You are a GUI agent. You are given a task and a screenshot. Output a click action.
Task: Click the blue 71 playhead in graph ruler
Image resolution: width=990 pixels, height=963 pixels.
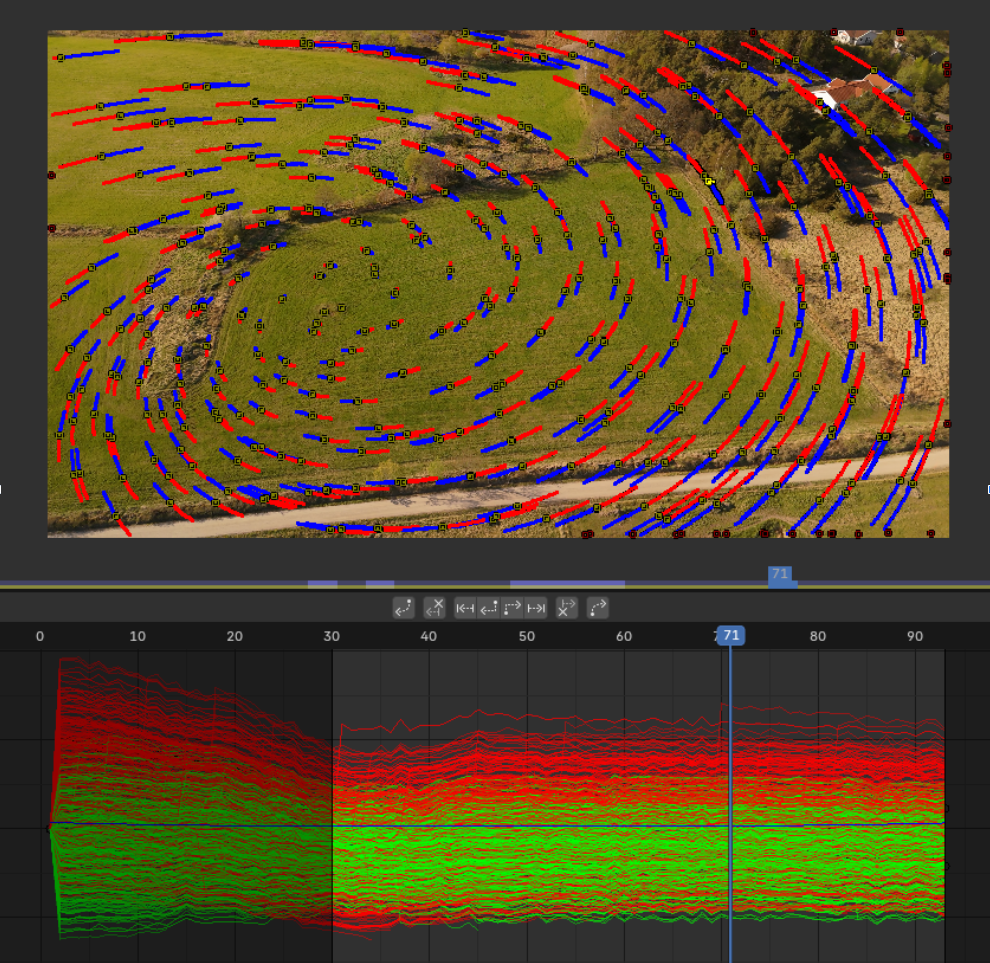click(x=731, y=635)
